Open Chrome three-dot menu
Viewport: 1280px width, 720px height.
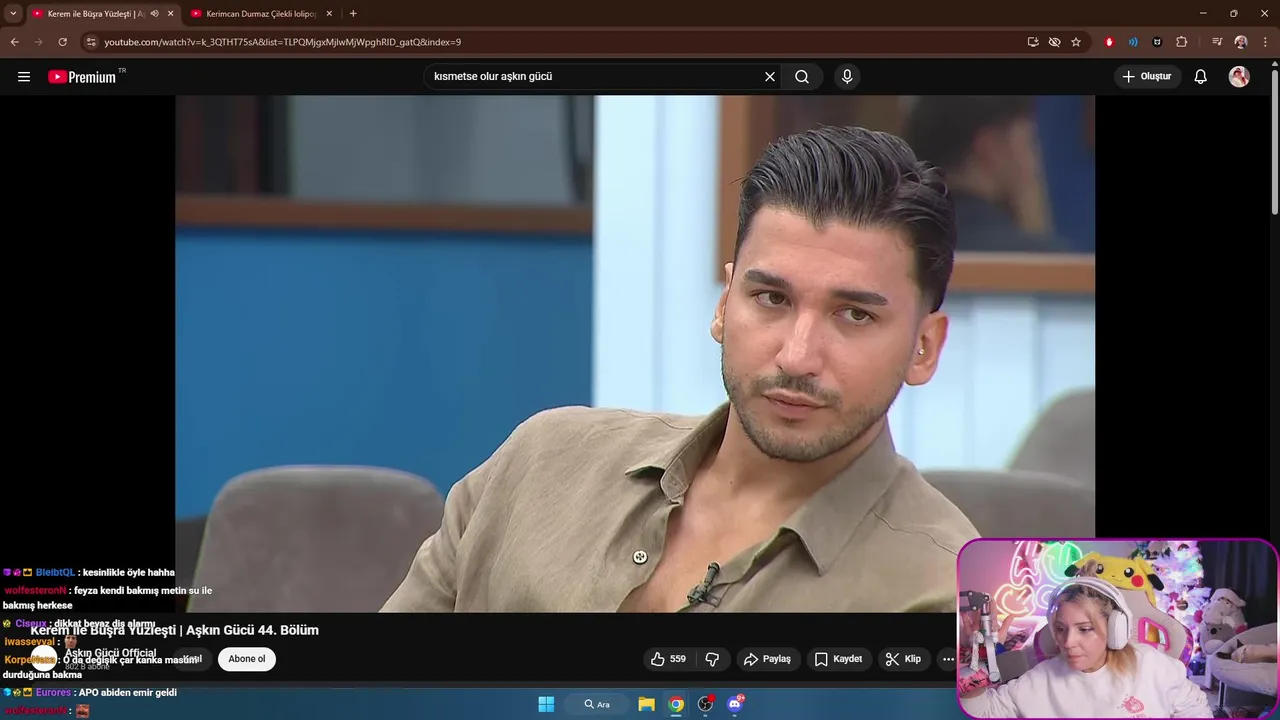point(1265,42)
